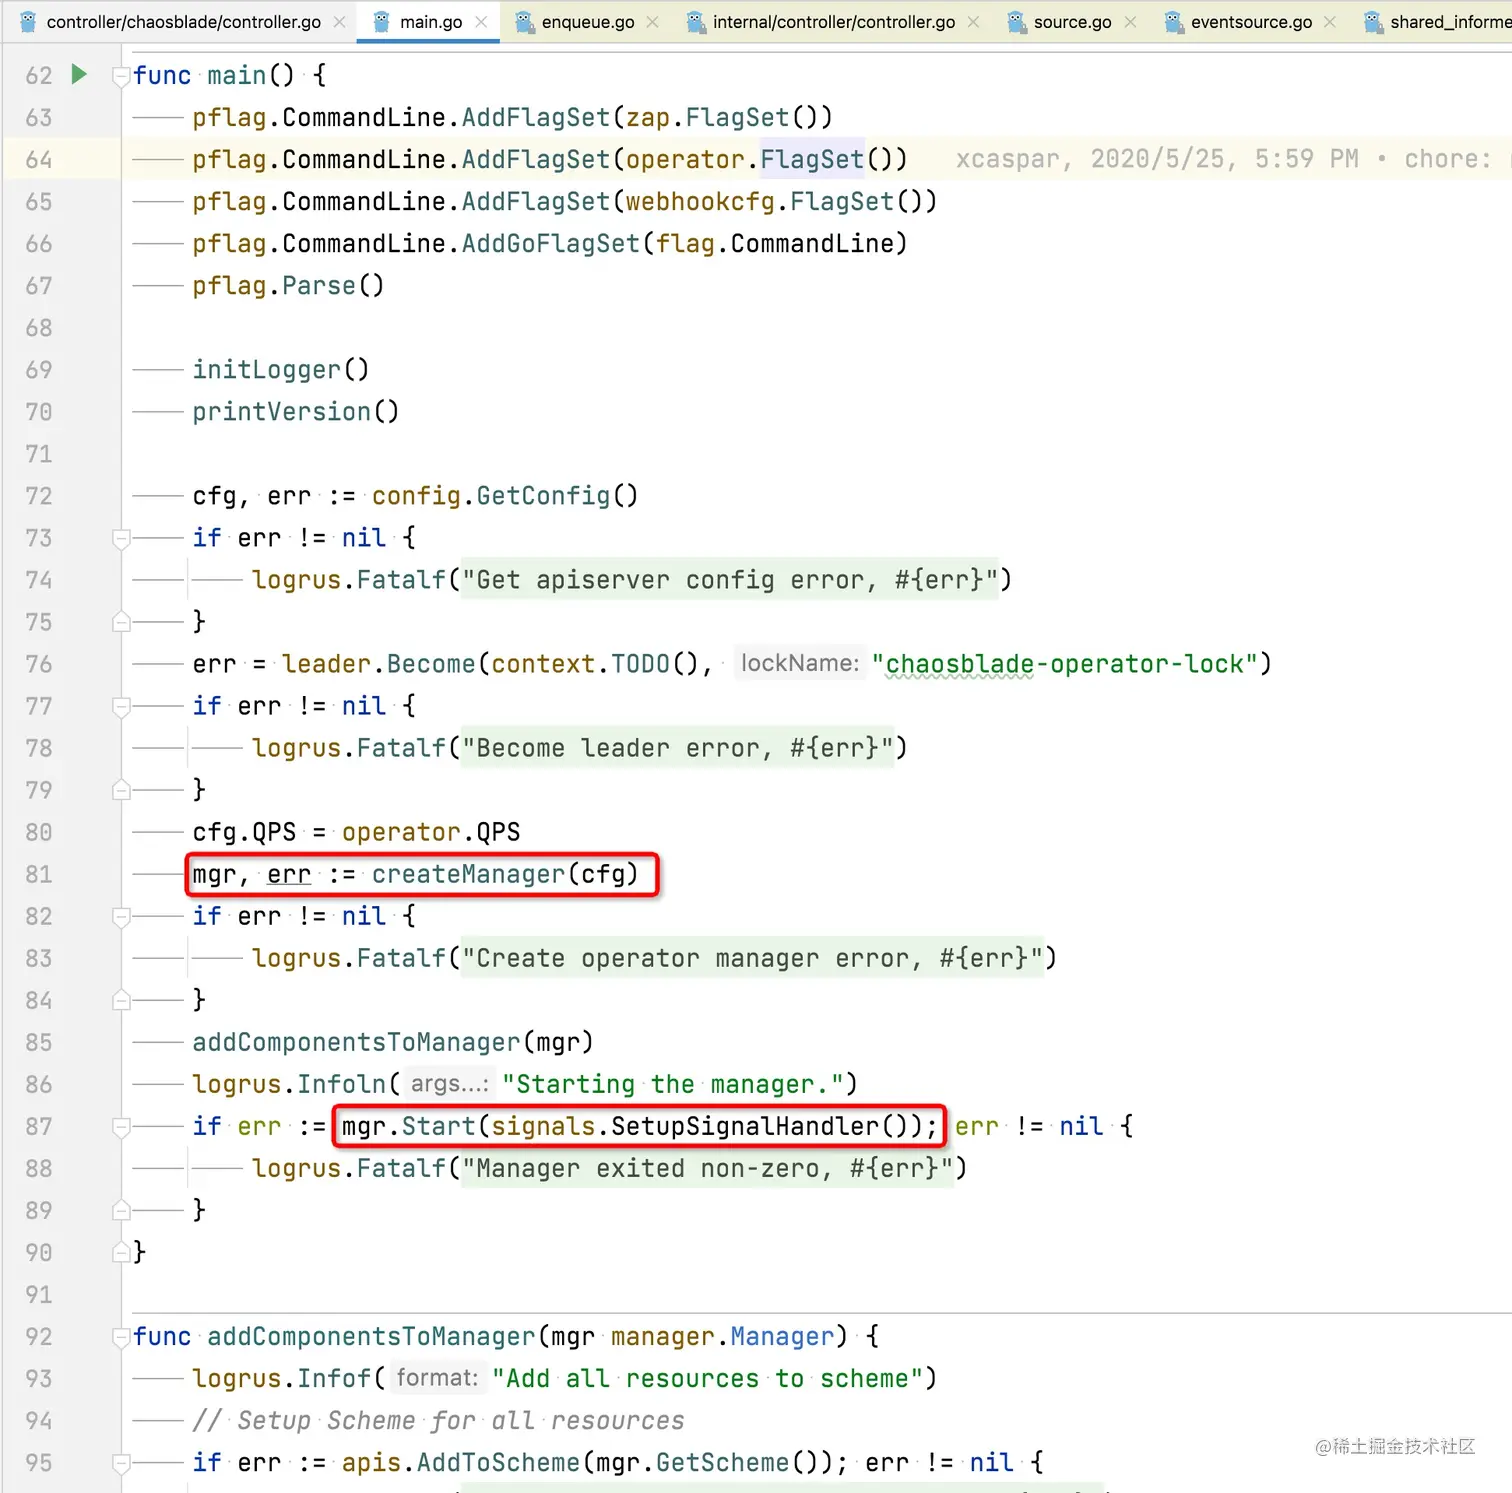Screen dimensions: 1512x1493
Task: Click line number 81 in the gutter
Action: pyautogui.click(x=39, y=874)
